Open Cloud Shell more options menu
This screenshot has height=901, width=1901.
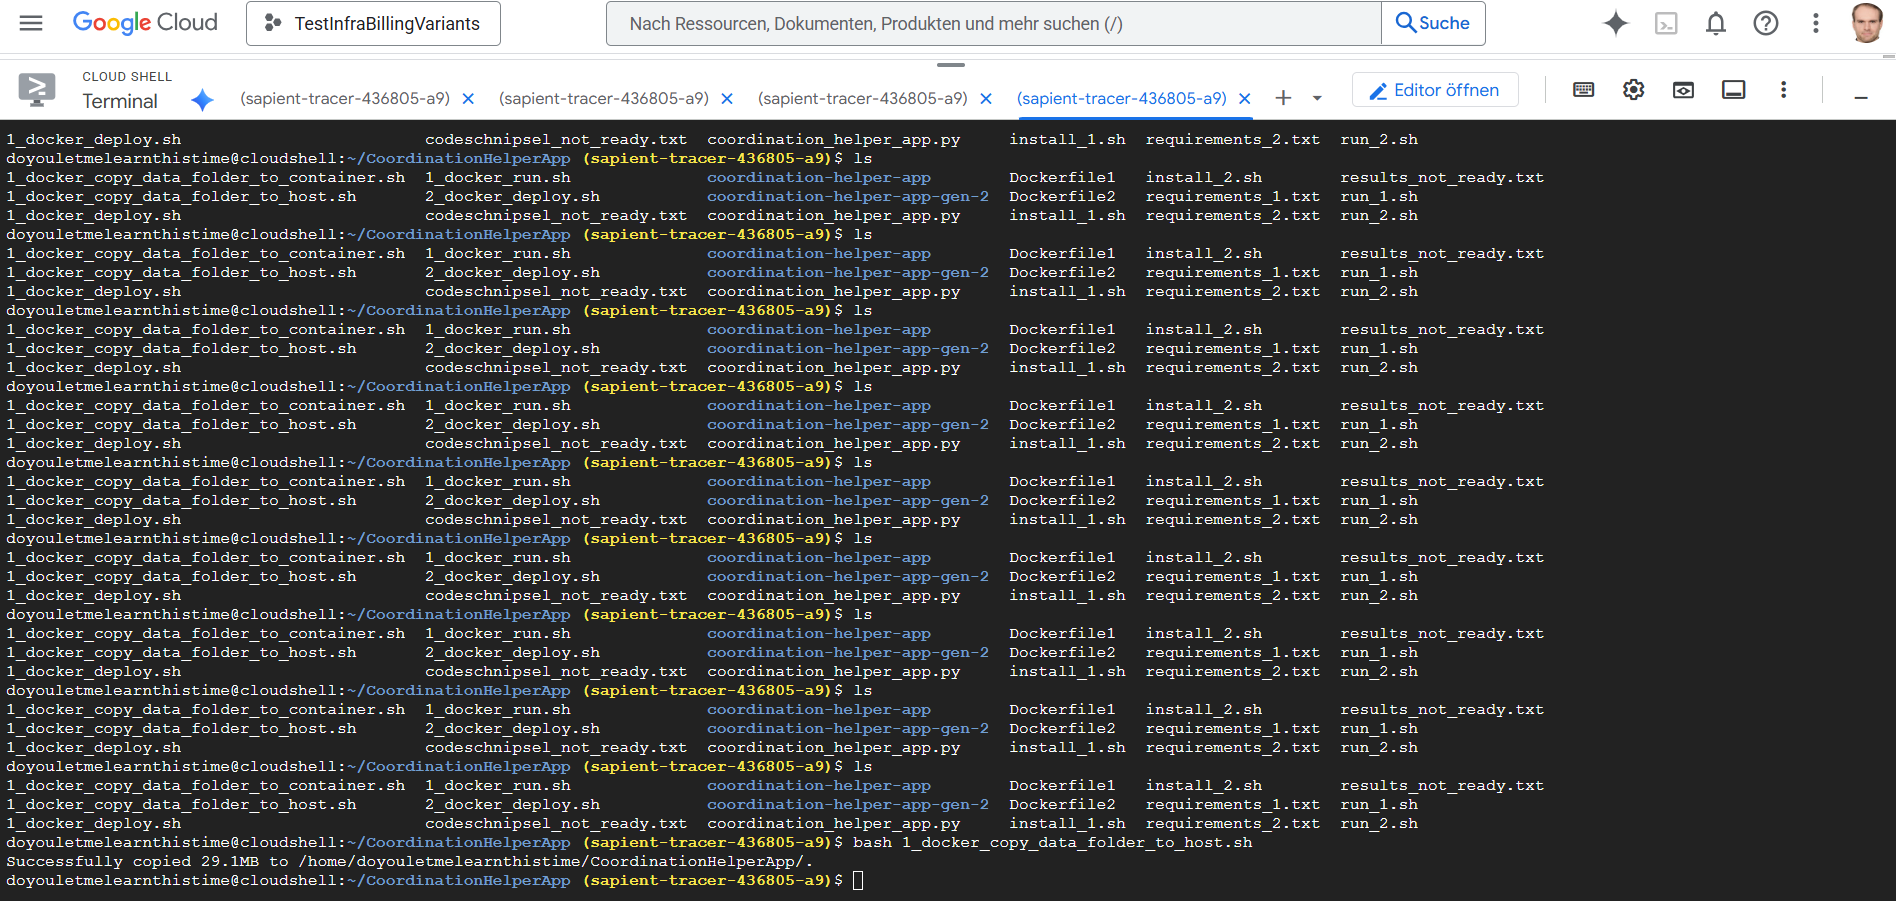point(1783,90)
